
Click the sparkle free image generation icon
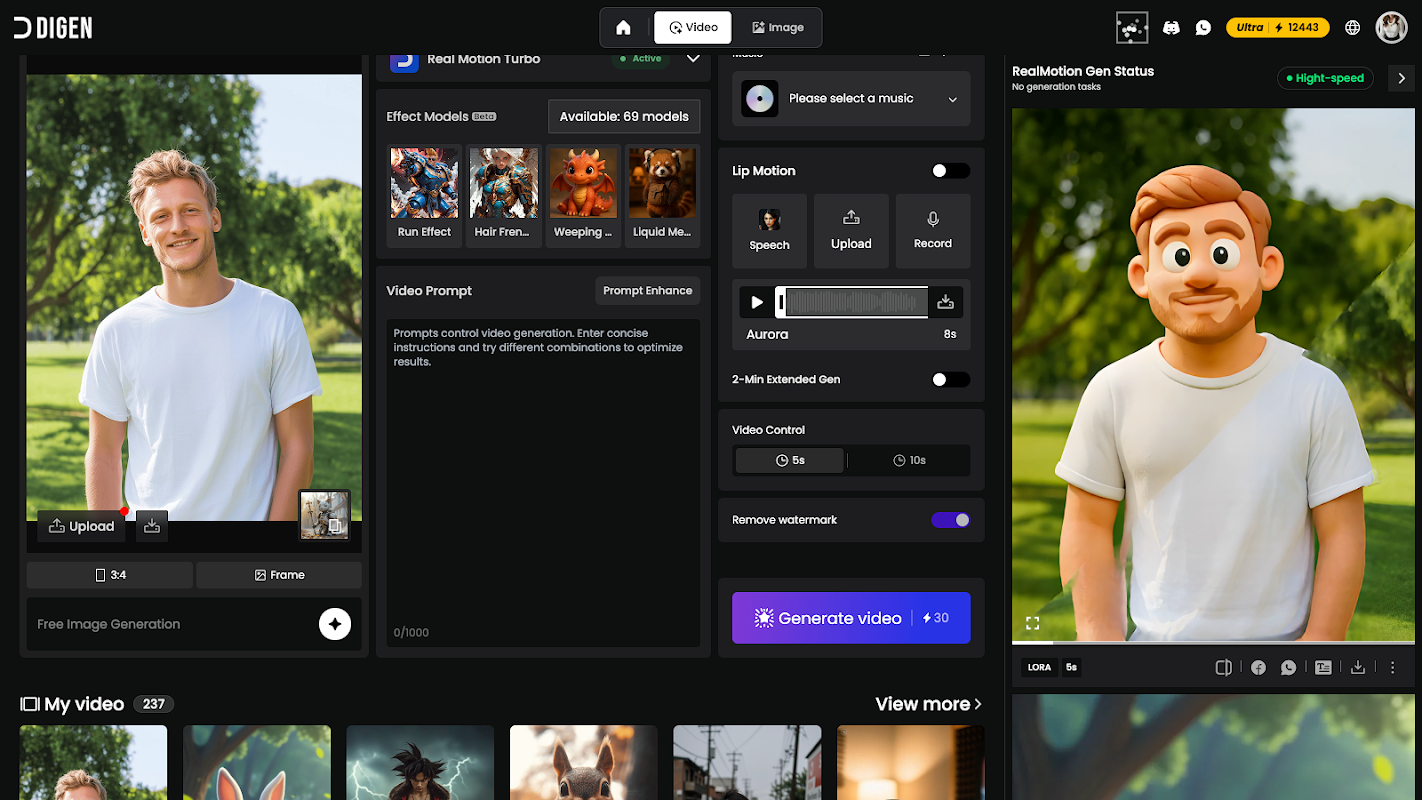(335, 624)
